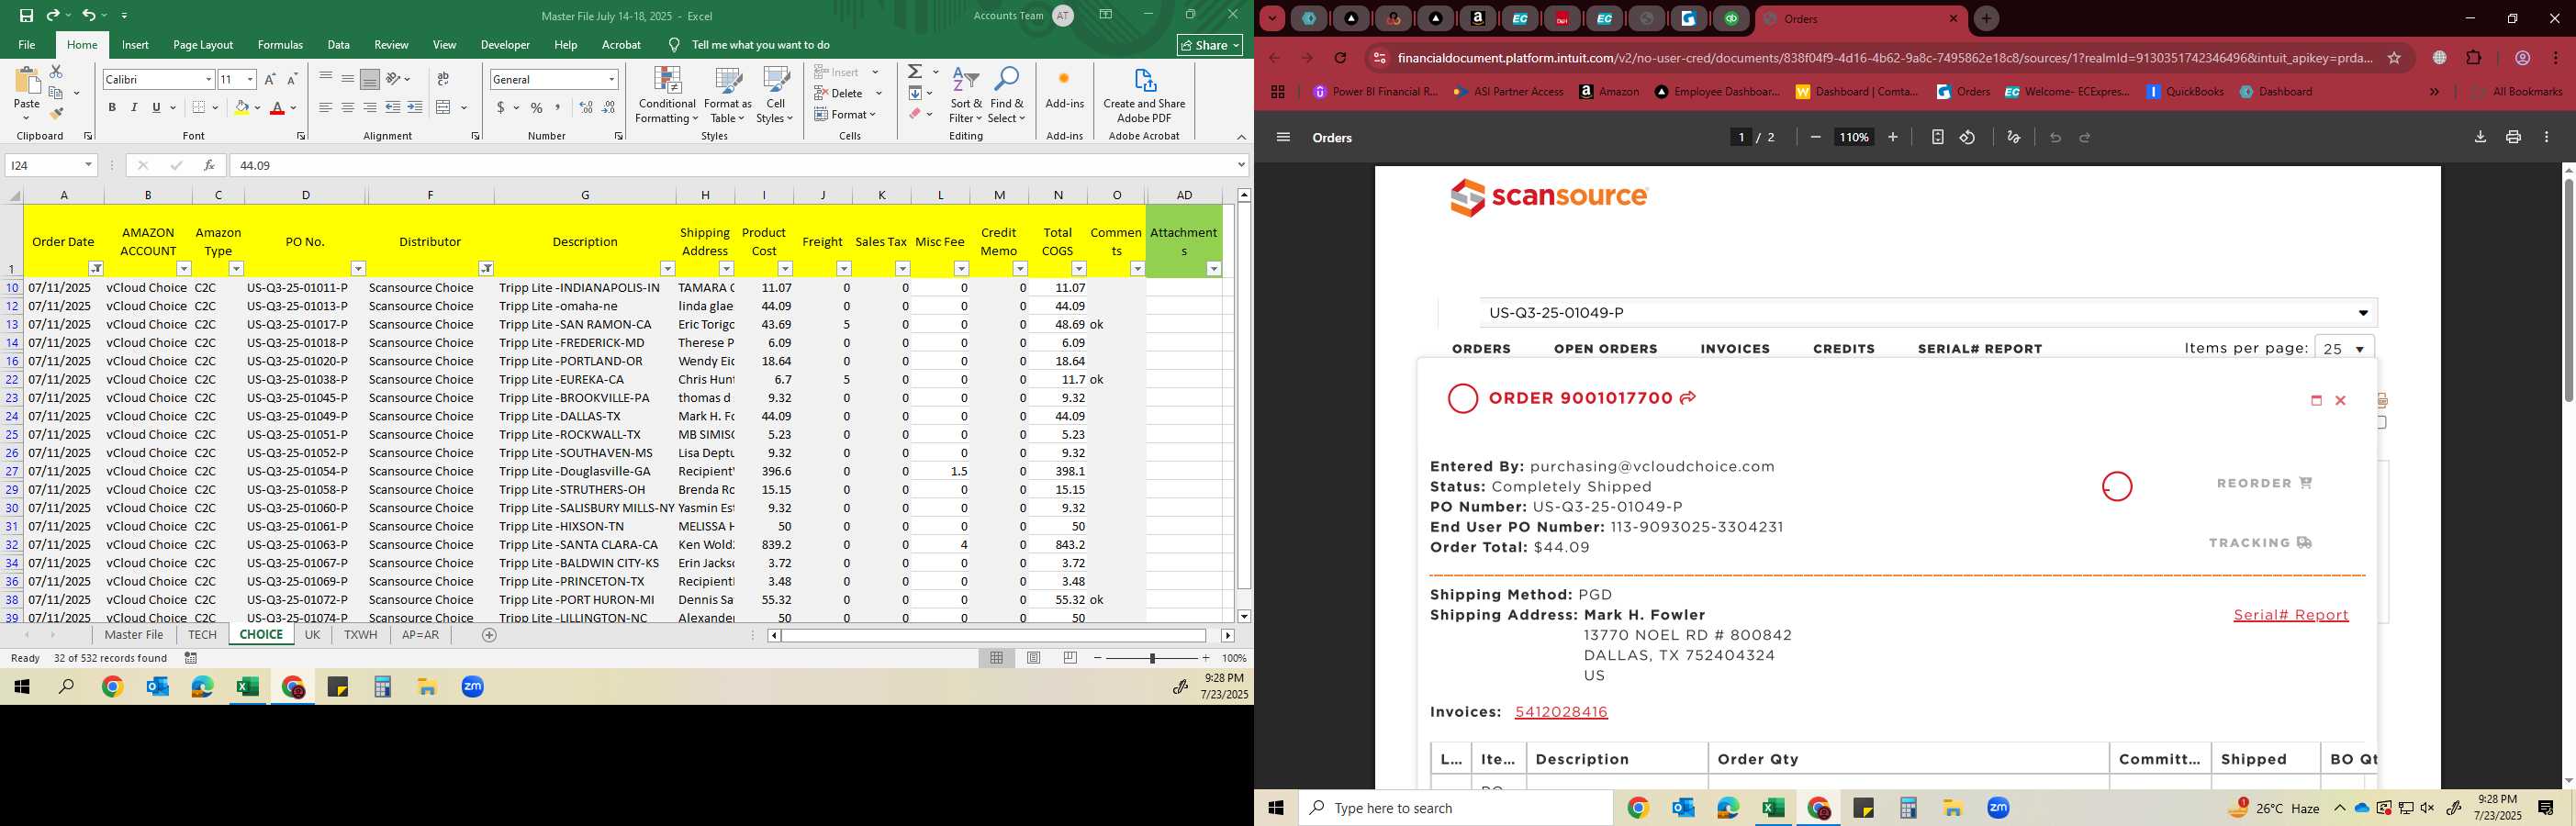This screenshot has height=826, width=2576.
Task: Click the Paste clipboard icon
Action: (x=27, y=82)
